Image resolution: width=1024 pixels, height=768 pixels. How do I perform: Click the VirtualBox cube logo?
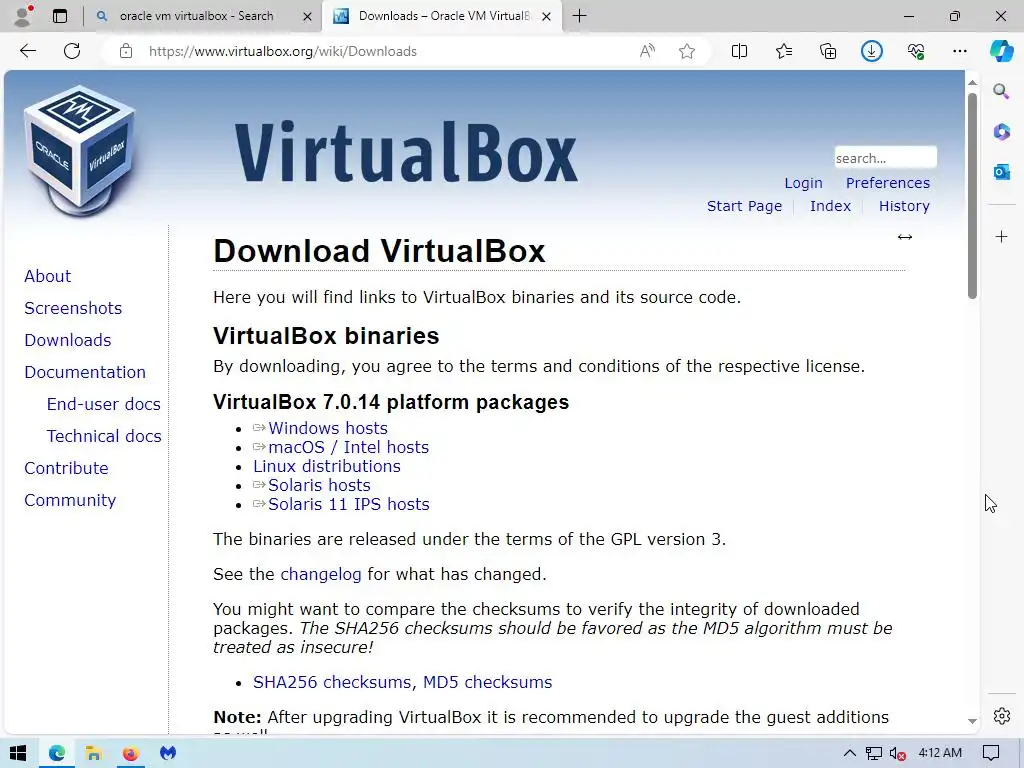[x=80, y=151]
